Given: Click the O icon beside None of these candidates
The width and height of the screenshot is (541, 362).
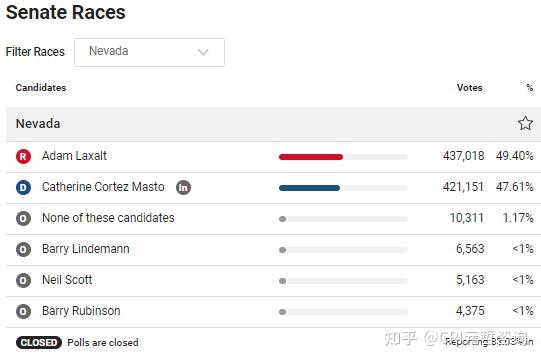Looking at the screenshot, I should click(x=23, y=218).
